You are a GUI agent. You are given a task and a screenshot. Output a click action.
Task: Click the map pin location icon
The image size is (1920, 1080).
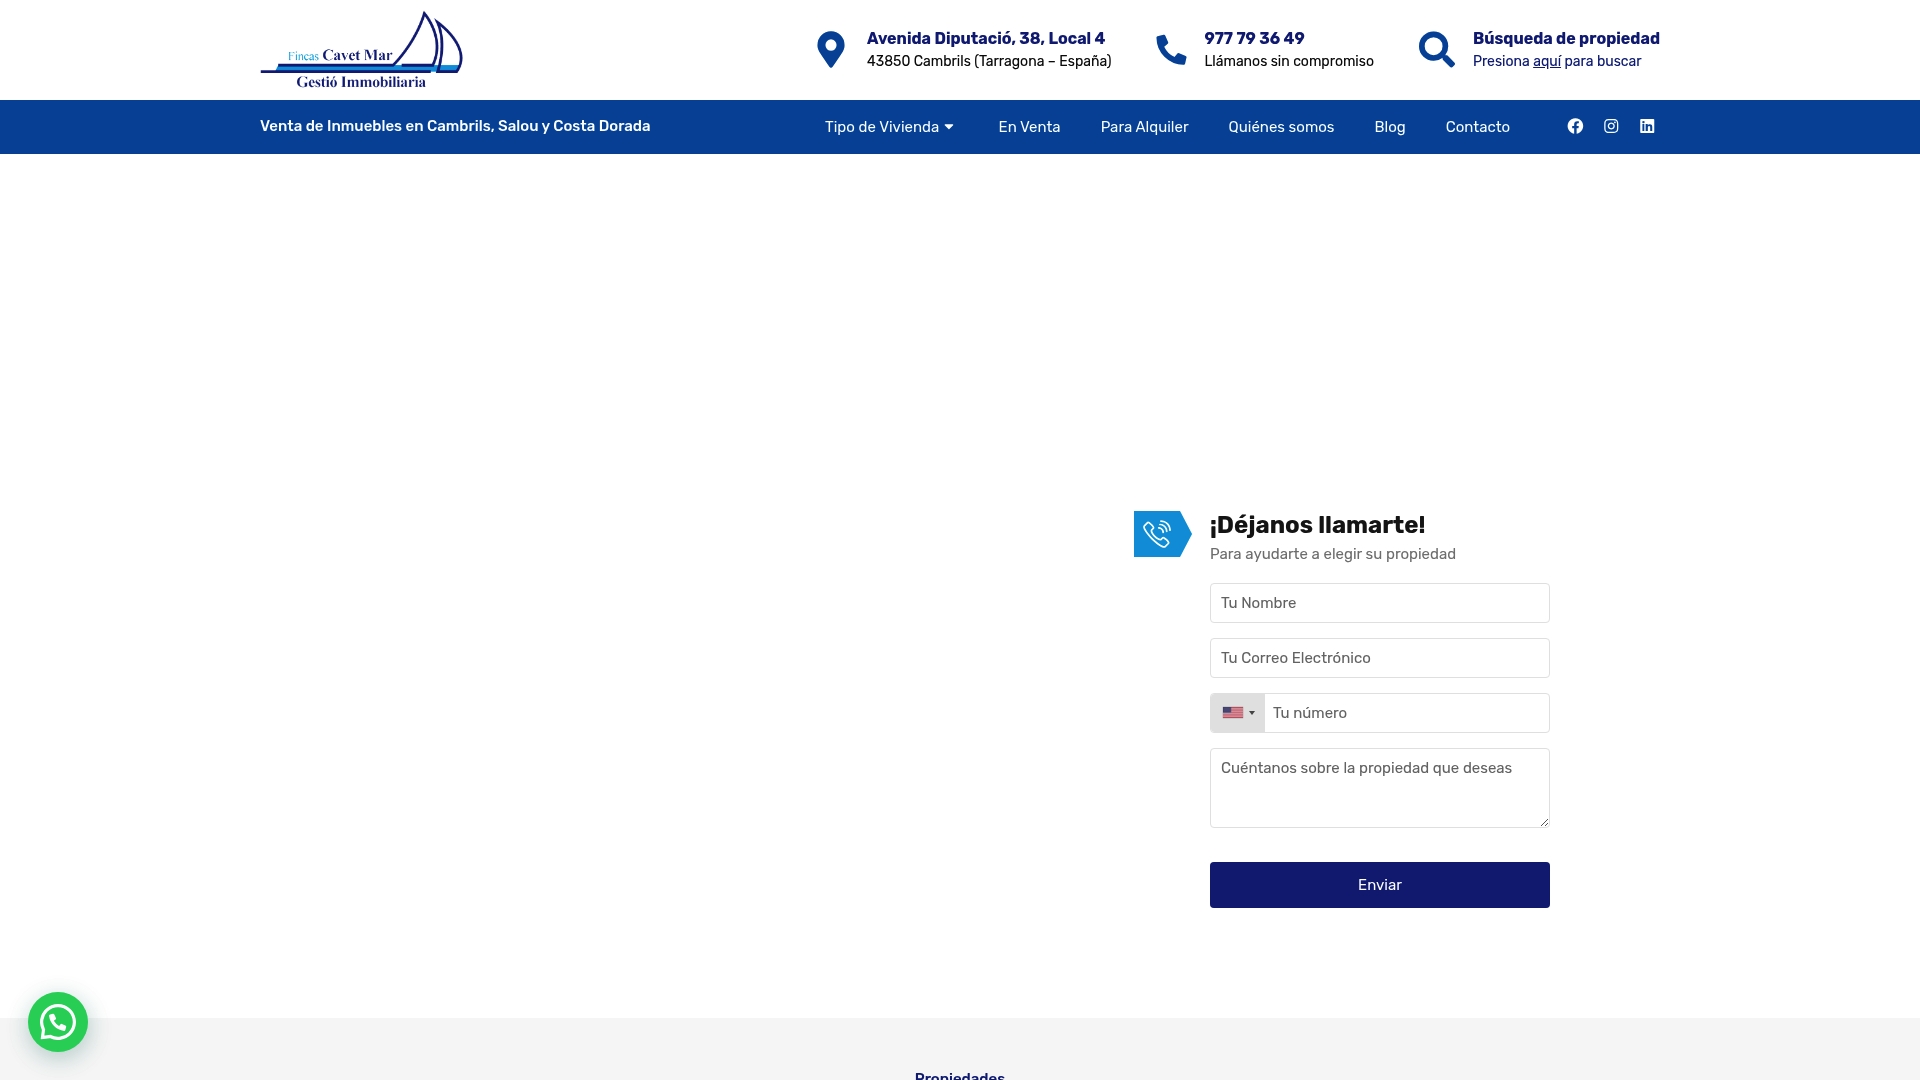tap(831, 50)
